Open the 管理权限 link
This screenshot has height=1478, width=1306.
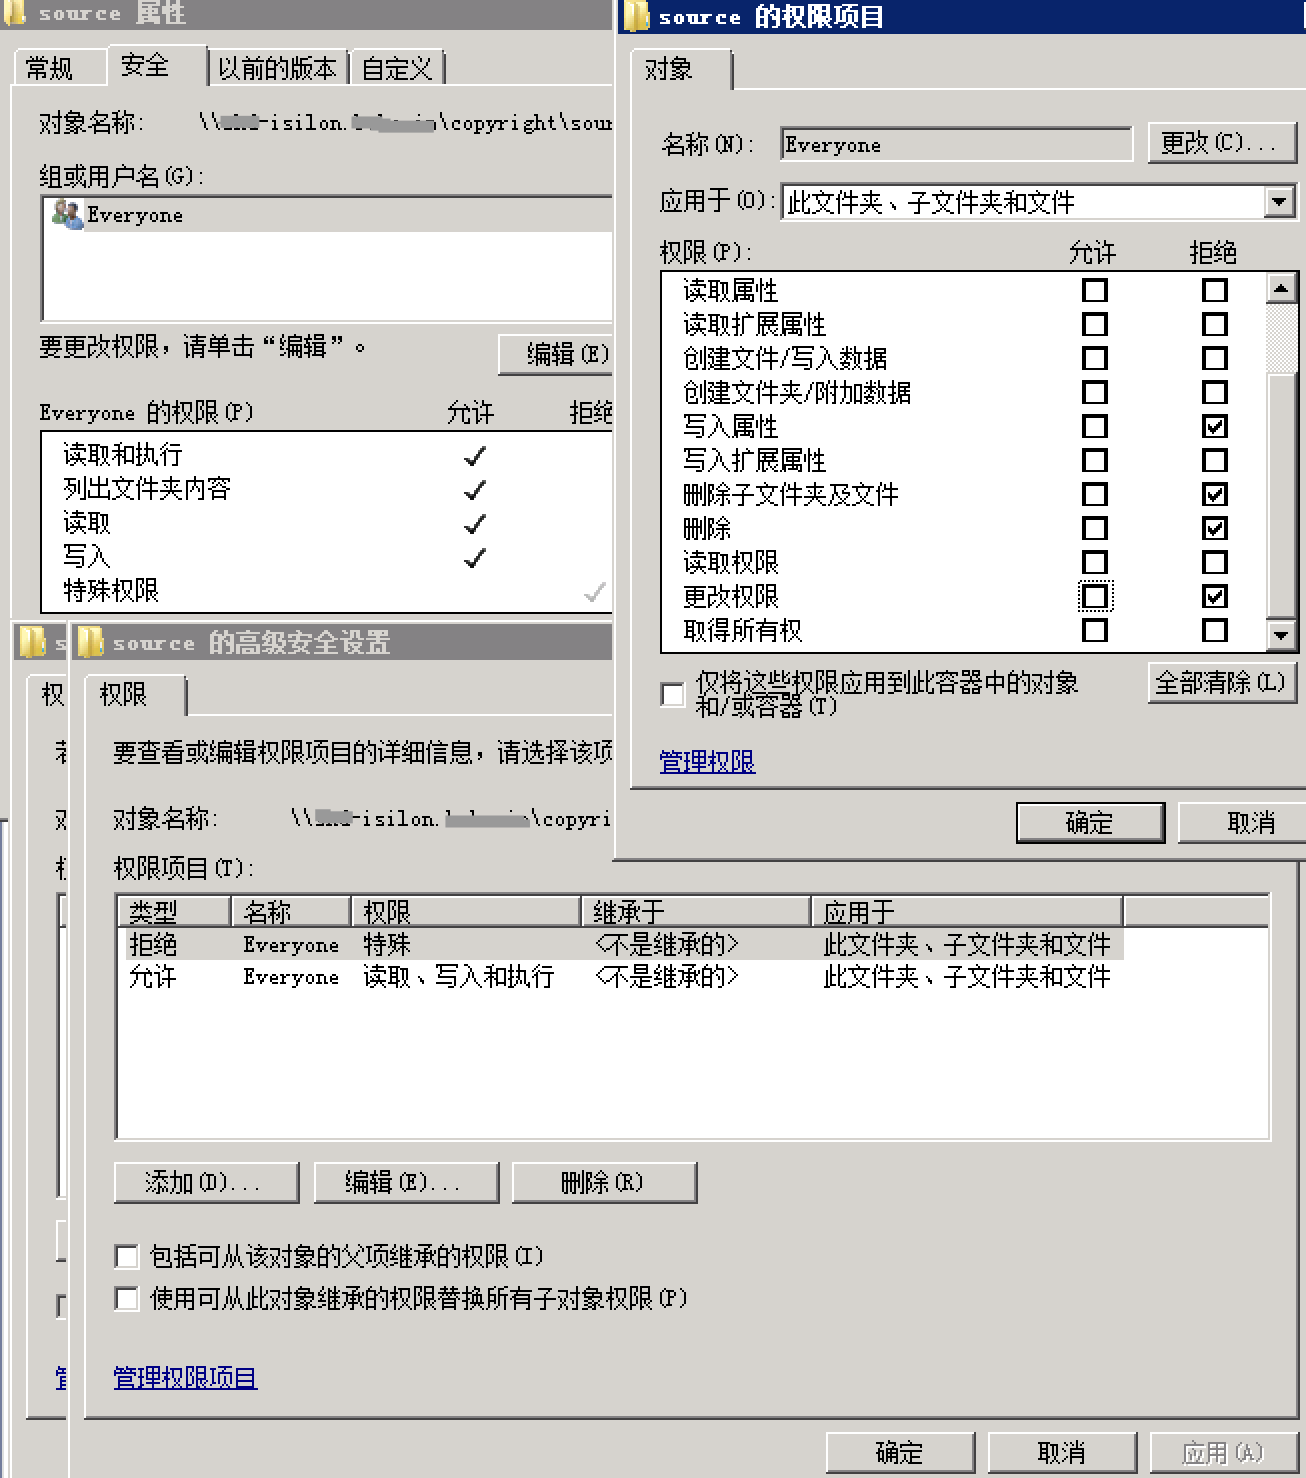tap(707, 761)
